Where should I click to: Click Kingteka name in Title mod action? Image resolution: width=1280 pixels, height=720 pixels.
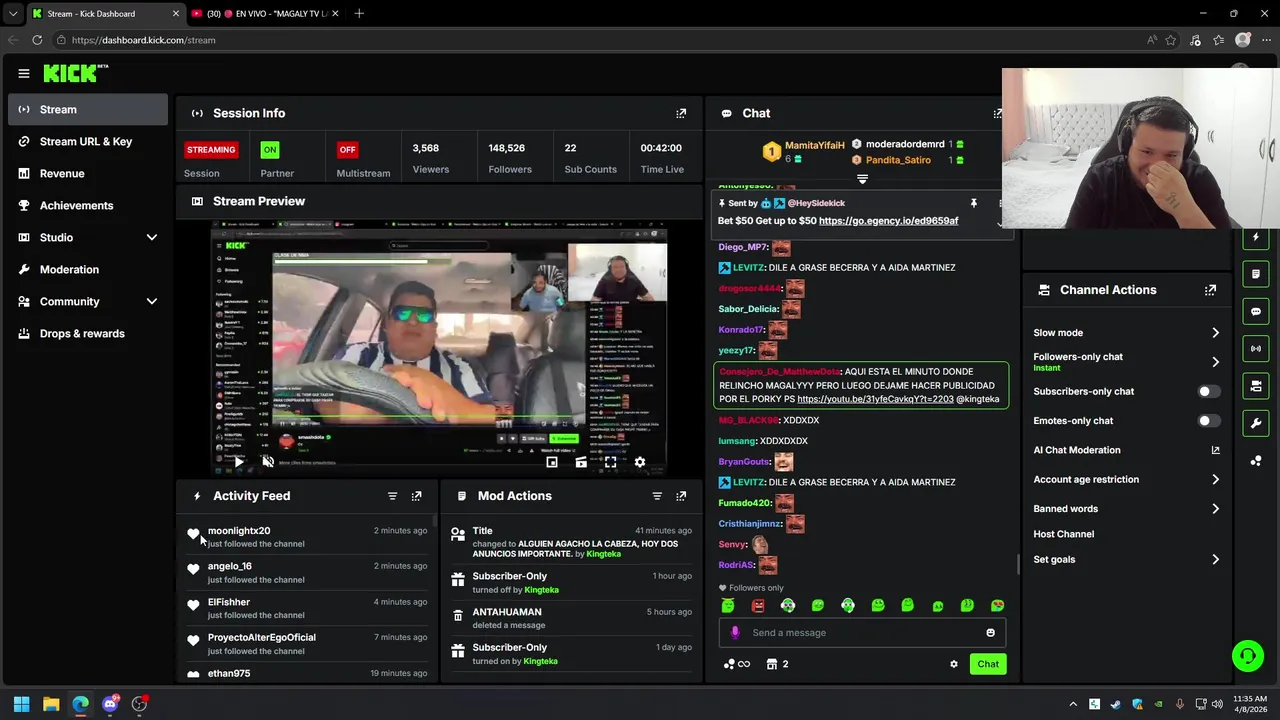[x=603, y=554]
